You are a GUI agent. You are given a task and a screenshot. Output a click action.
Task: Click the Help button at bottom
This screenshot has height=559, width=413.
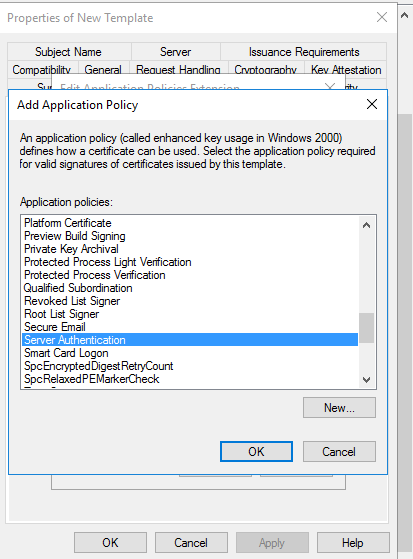pyautogui.click(x=353, y=543)
